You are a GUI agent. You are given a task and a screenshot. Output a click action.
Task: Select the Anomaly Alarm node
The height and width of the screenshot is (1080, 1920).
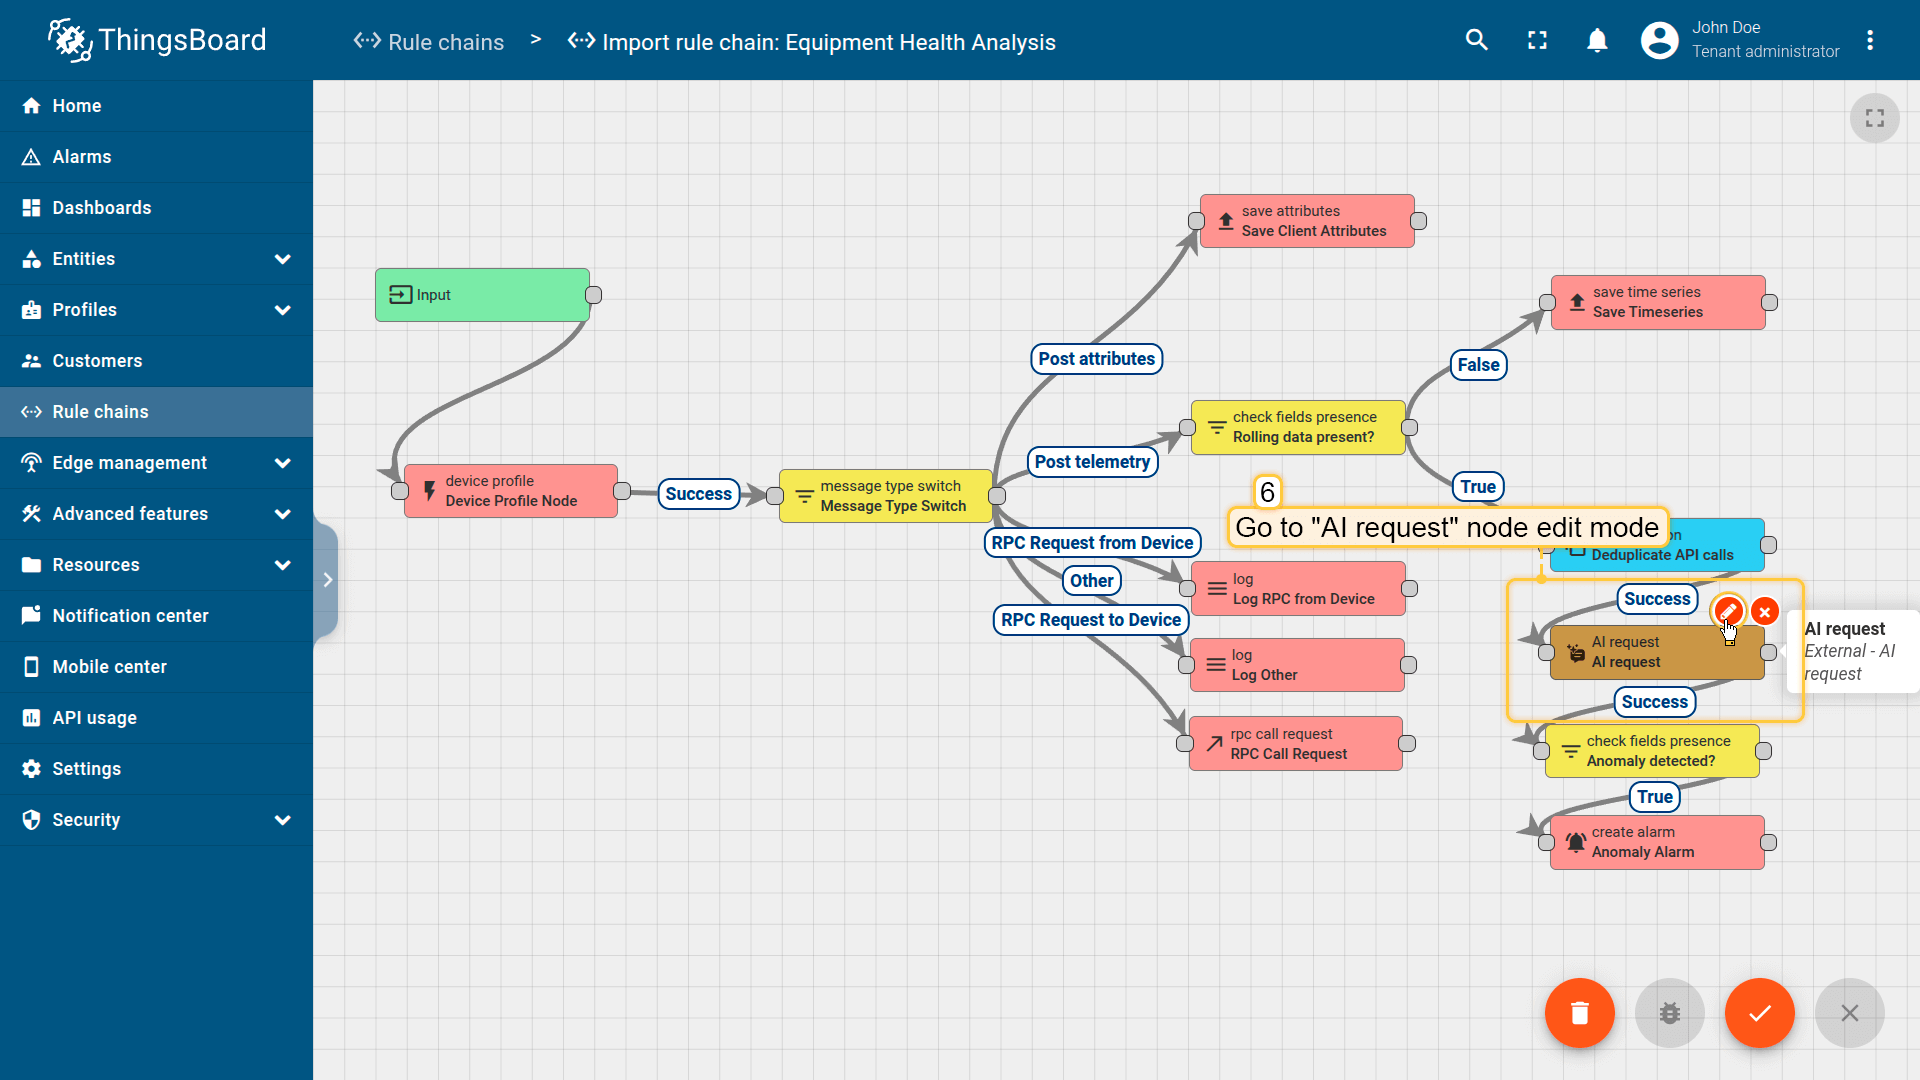click(1657, 842)
